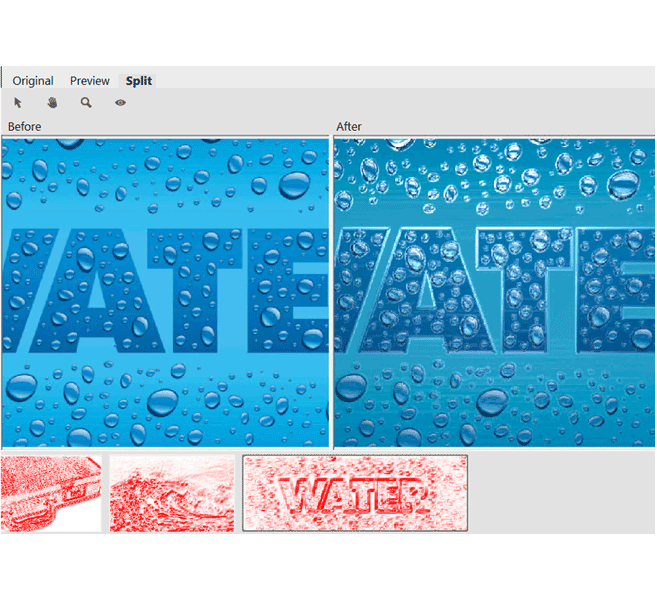657x600 pixels.
Task: Click empty gray area right of the thumbnails
Action: click(x=560, y=493)
